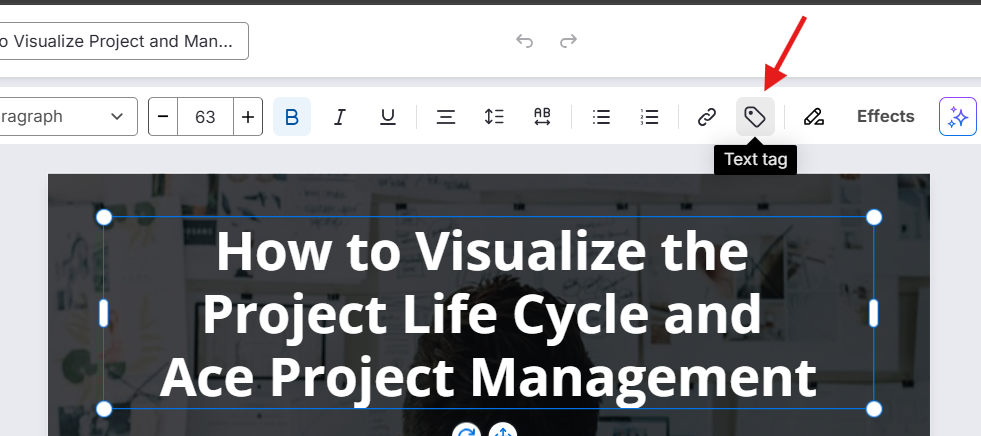The height and width of the screenshot is (436, 981).
Task: Apply numbered list formatting
Action: click(649, 117)
